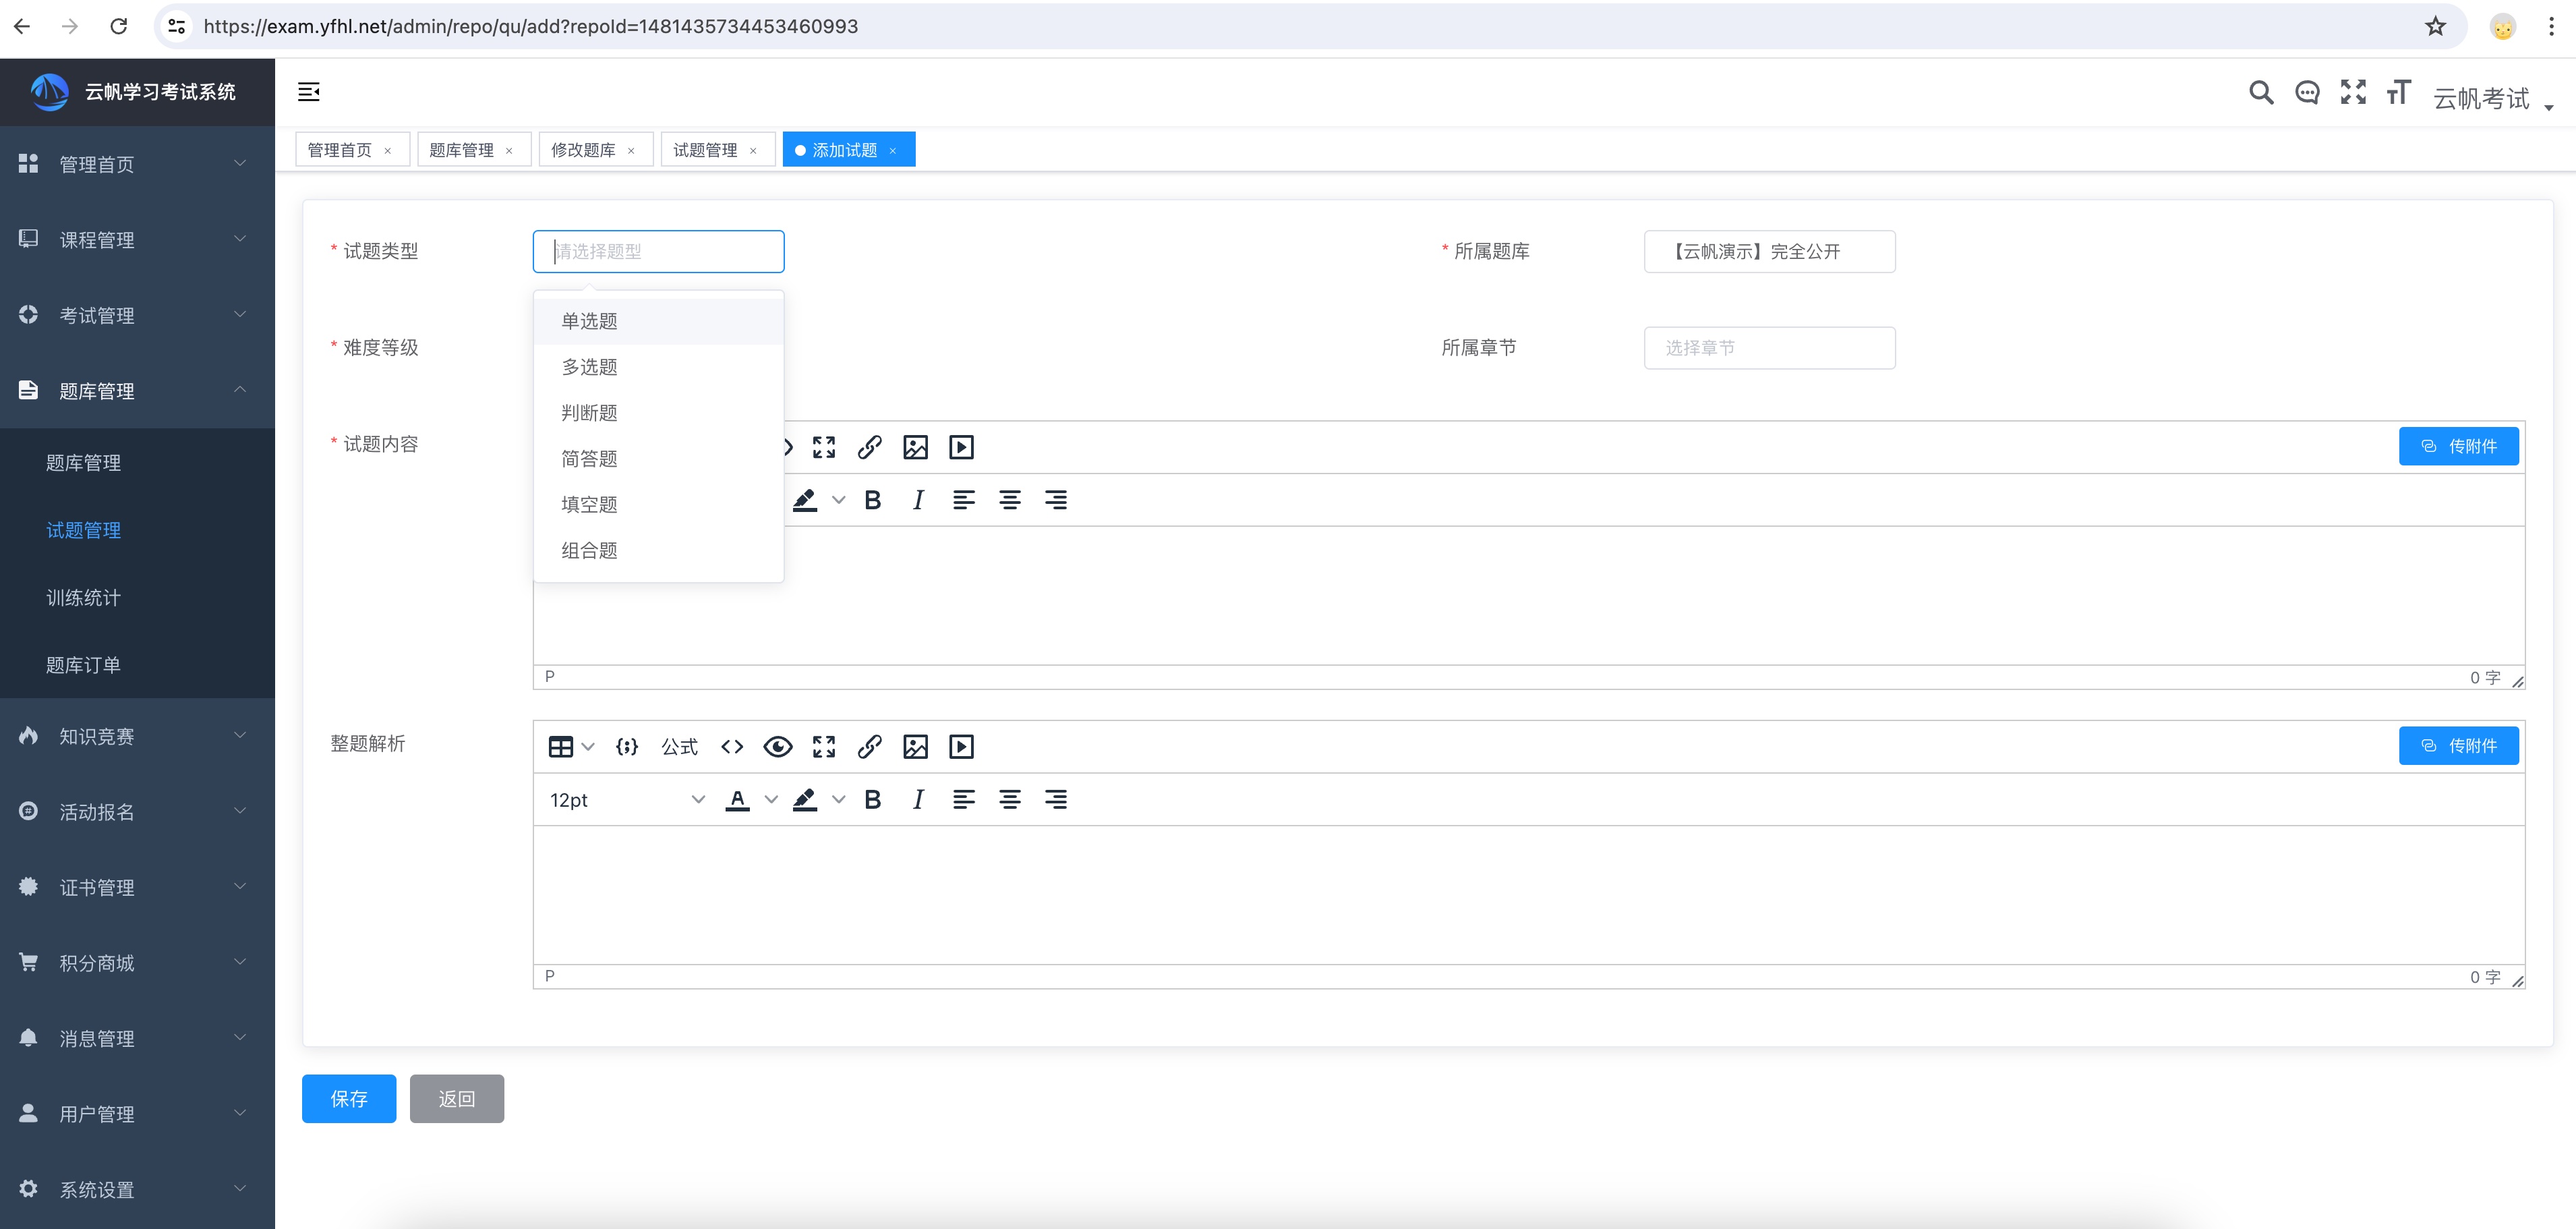Close the 试题管理 tab
The image size is (2576, 1229).
point(753,151)
